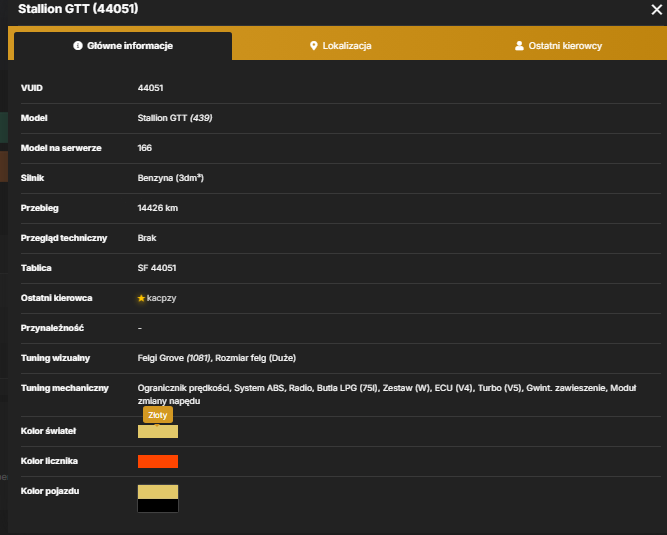The height and width of the screenshot is (535, 667).
Task: Select the visual tuning text Felgi Grove
Action: (x=160, y=358)
